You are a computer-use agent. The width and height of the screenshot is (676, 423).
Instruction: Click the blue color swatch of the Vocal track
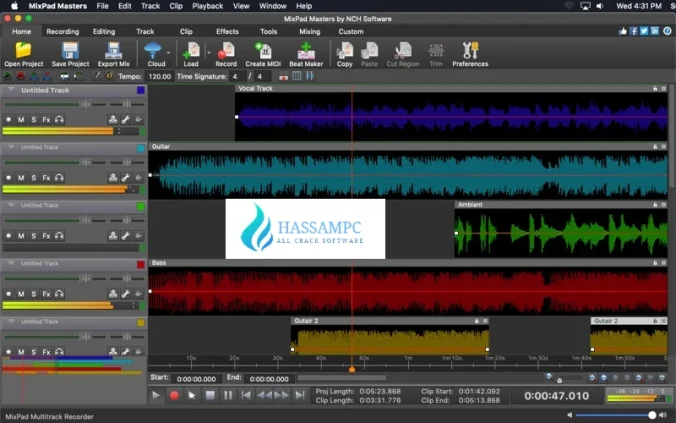coord(141,90)
